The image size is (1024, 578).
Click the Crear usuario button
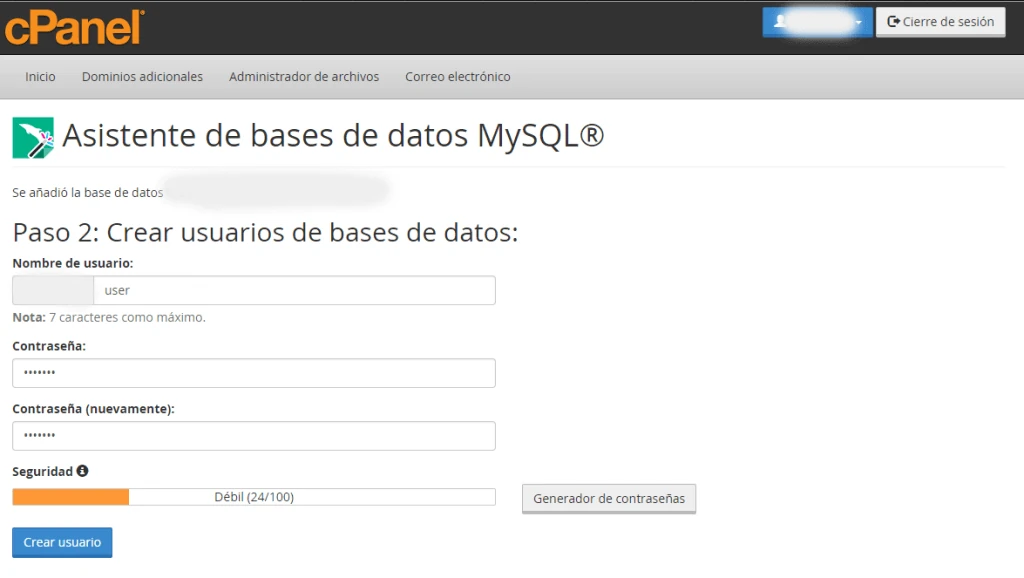62,542
